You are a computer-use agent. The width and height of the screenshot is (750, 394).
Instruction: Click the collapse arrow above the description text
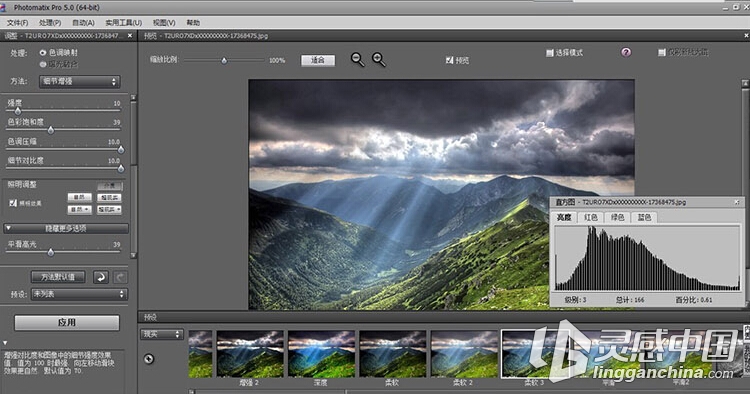point(5,343)
